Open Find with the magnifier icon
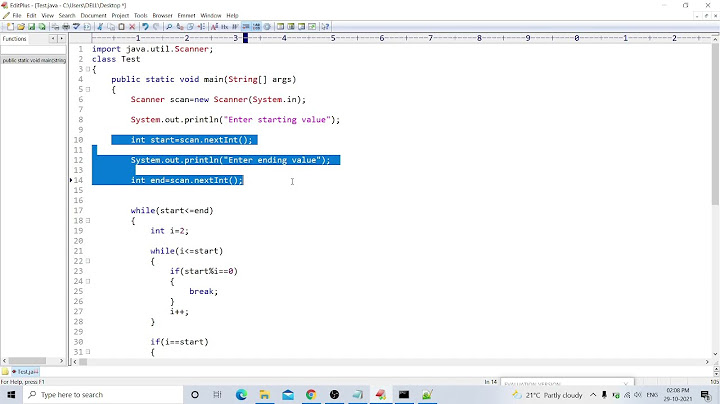 click(x=169, y=27)
